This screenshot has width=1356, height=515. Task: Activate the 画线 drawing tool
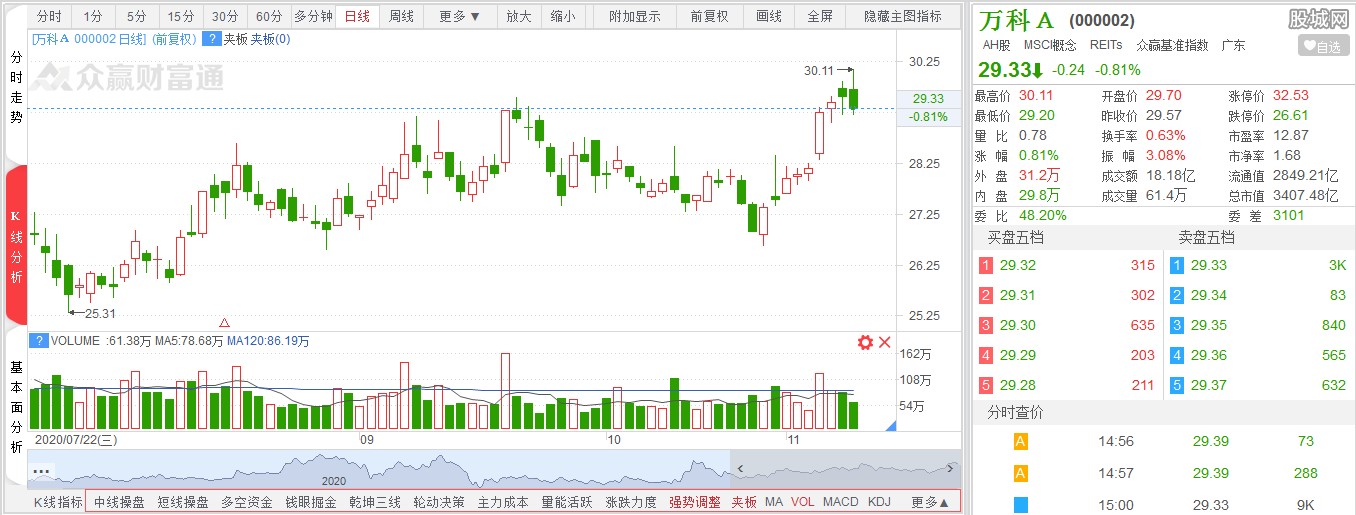point(769,16)
